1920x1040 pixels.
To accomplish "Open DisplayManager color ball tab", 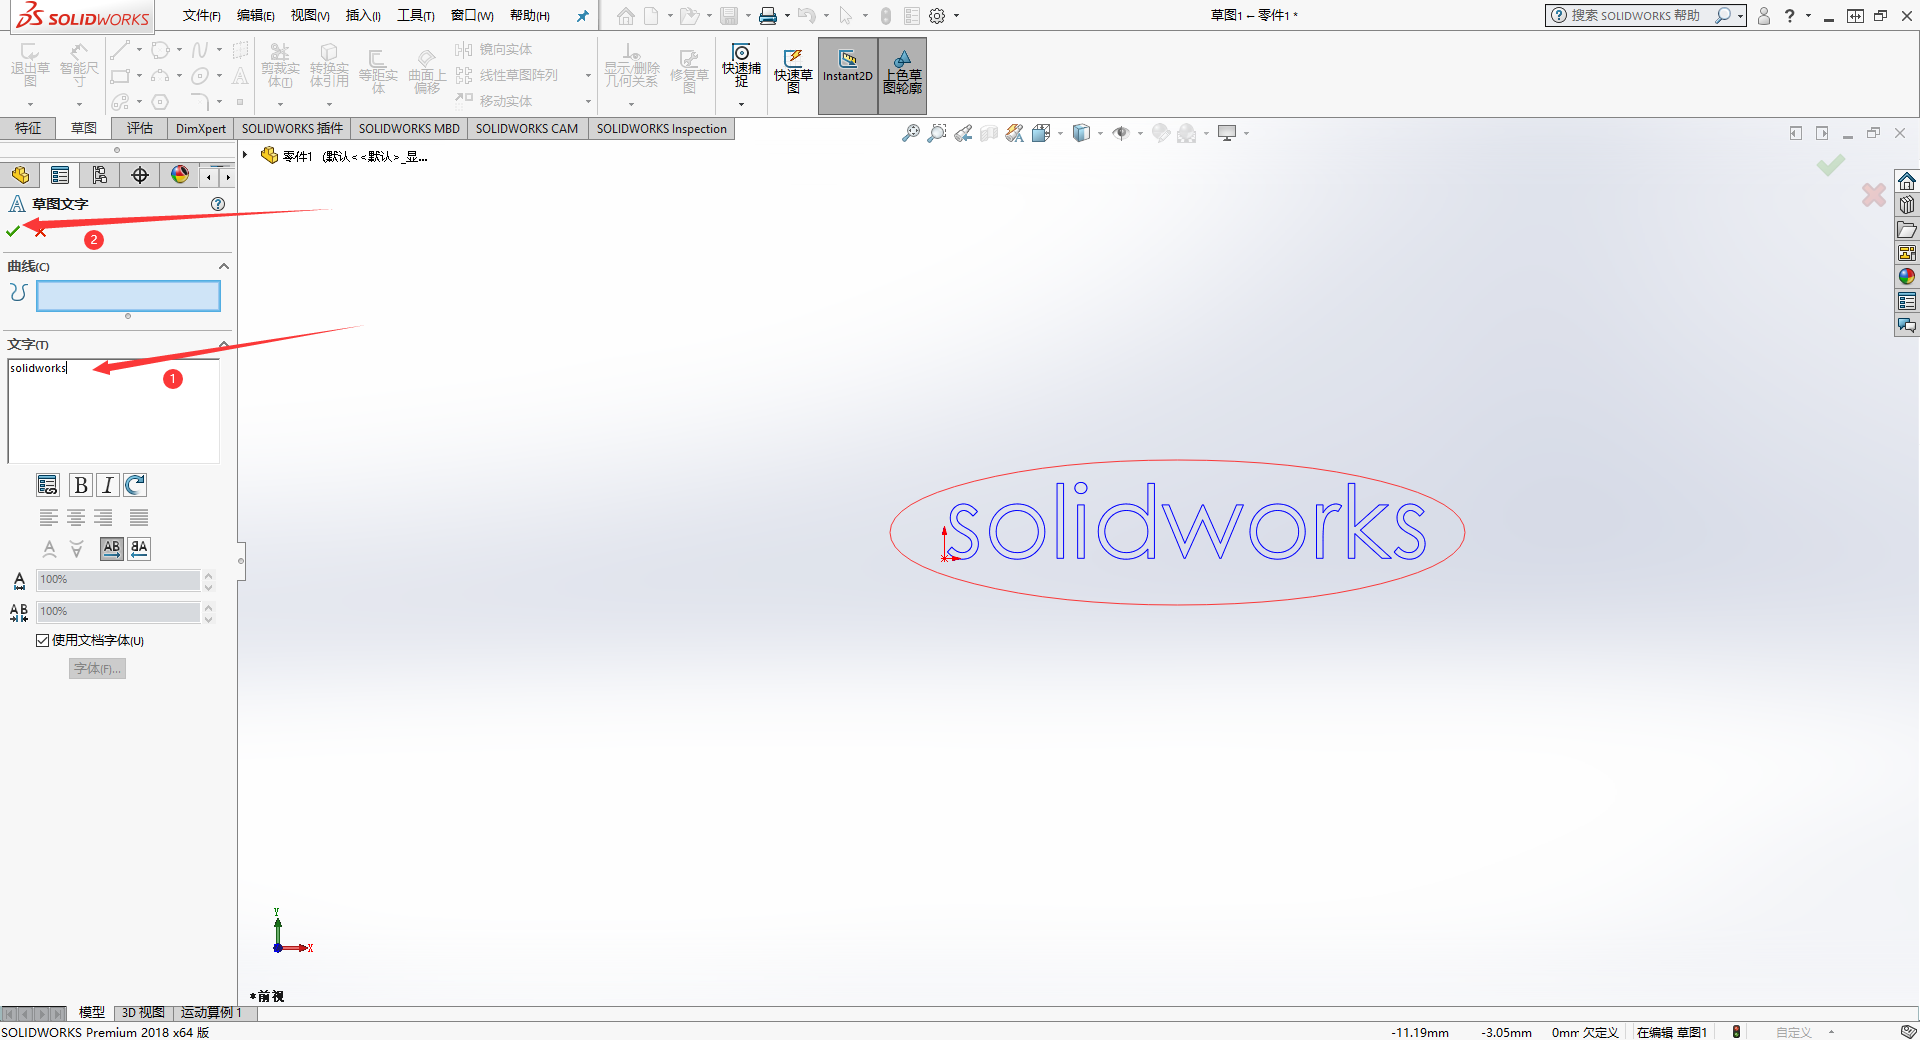I will point(180,175).
